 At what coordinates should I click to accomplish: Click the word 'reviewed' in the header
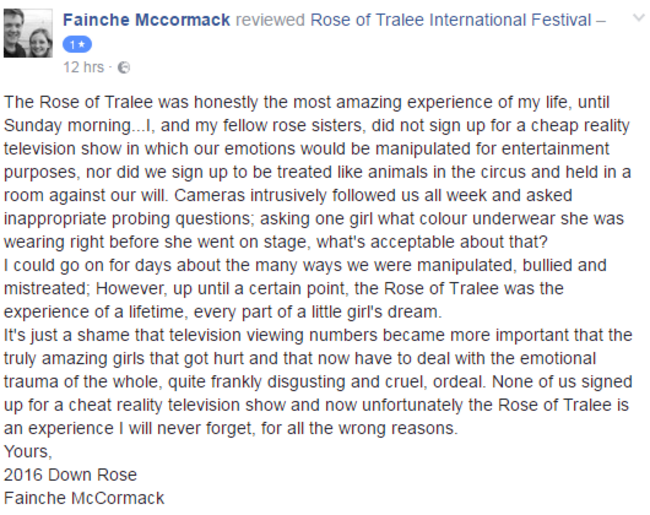point(270,20)
